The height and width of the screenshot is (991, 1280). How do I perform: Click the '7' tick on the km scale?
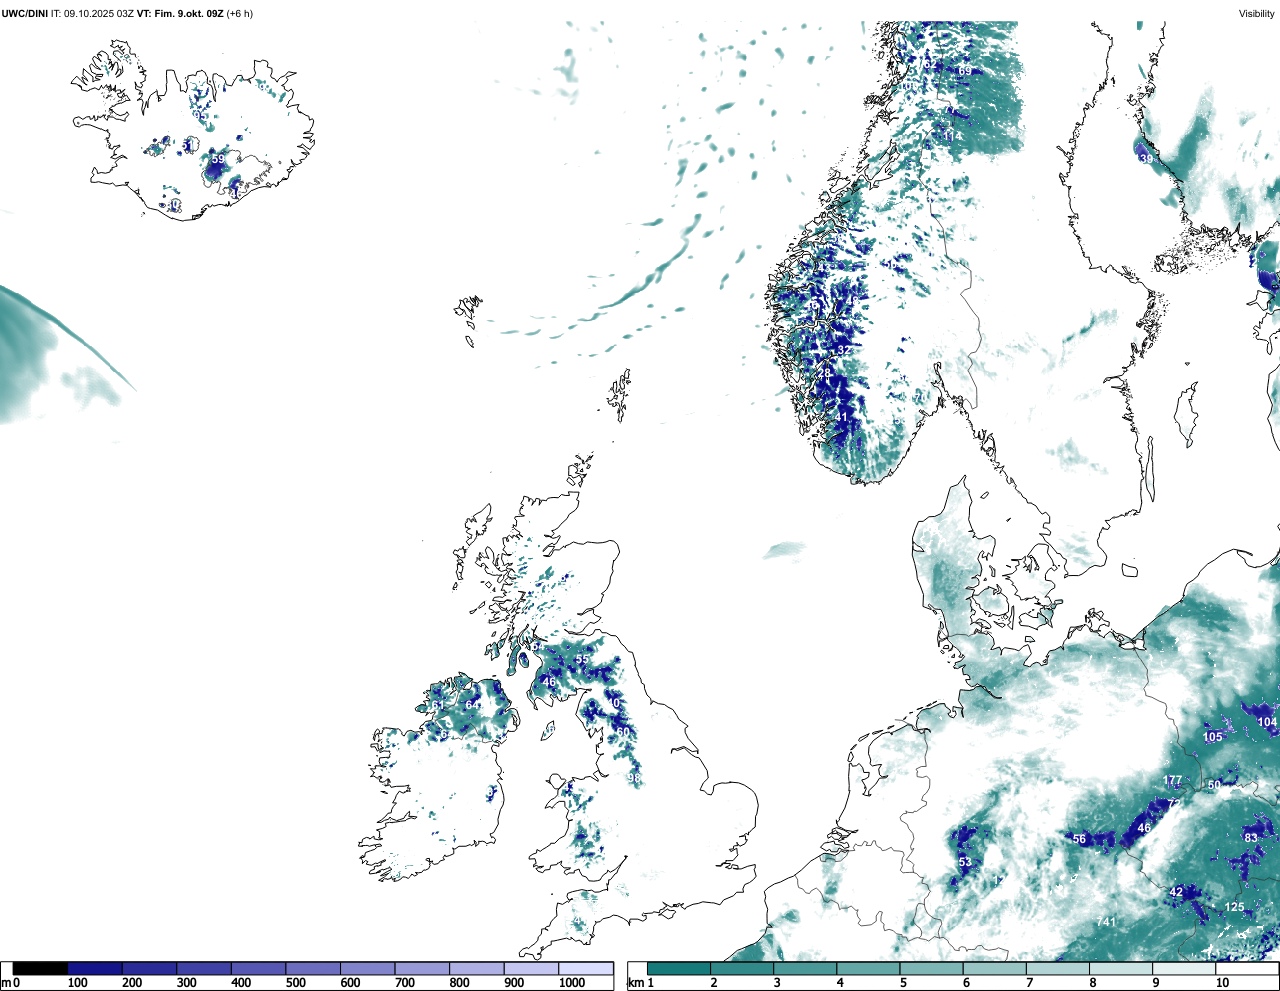1029,983
